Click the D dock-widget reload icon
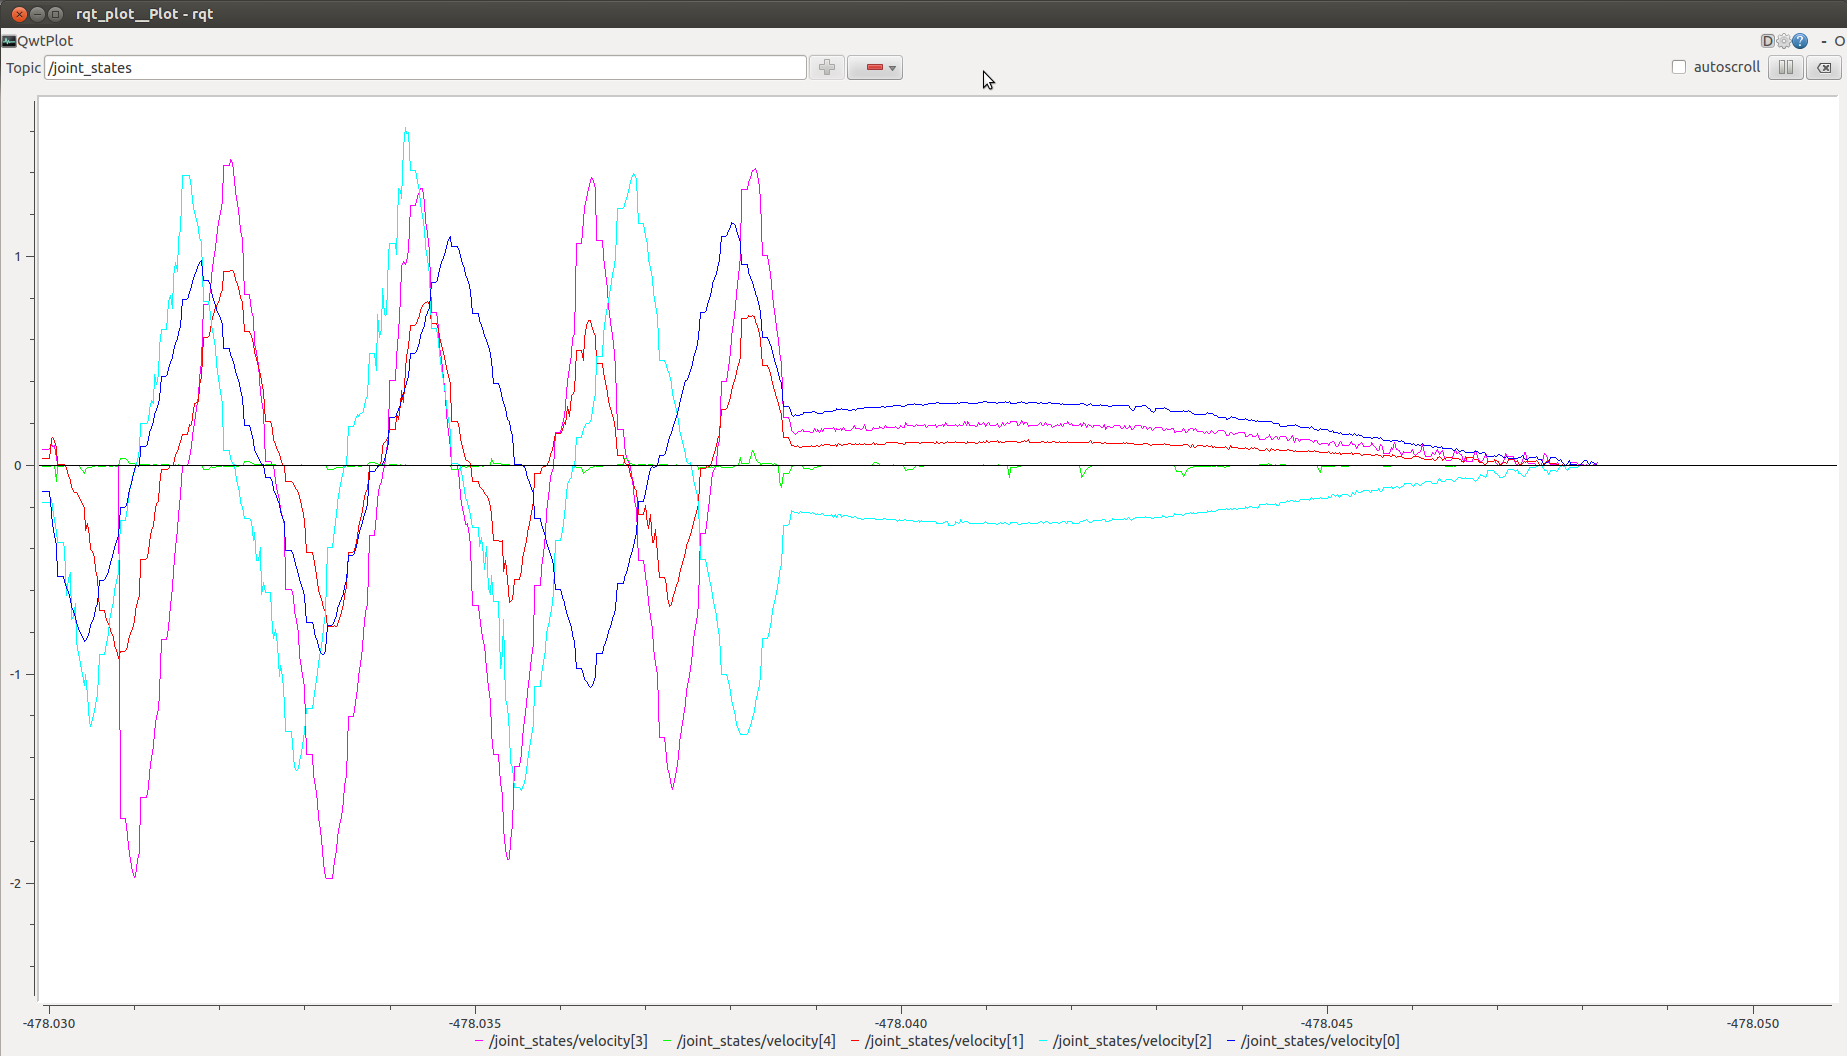The height and width of the screenshot is (1056, 1847). pyautogui.click(x=1767, y=41)
